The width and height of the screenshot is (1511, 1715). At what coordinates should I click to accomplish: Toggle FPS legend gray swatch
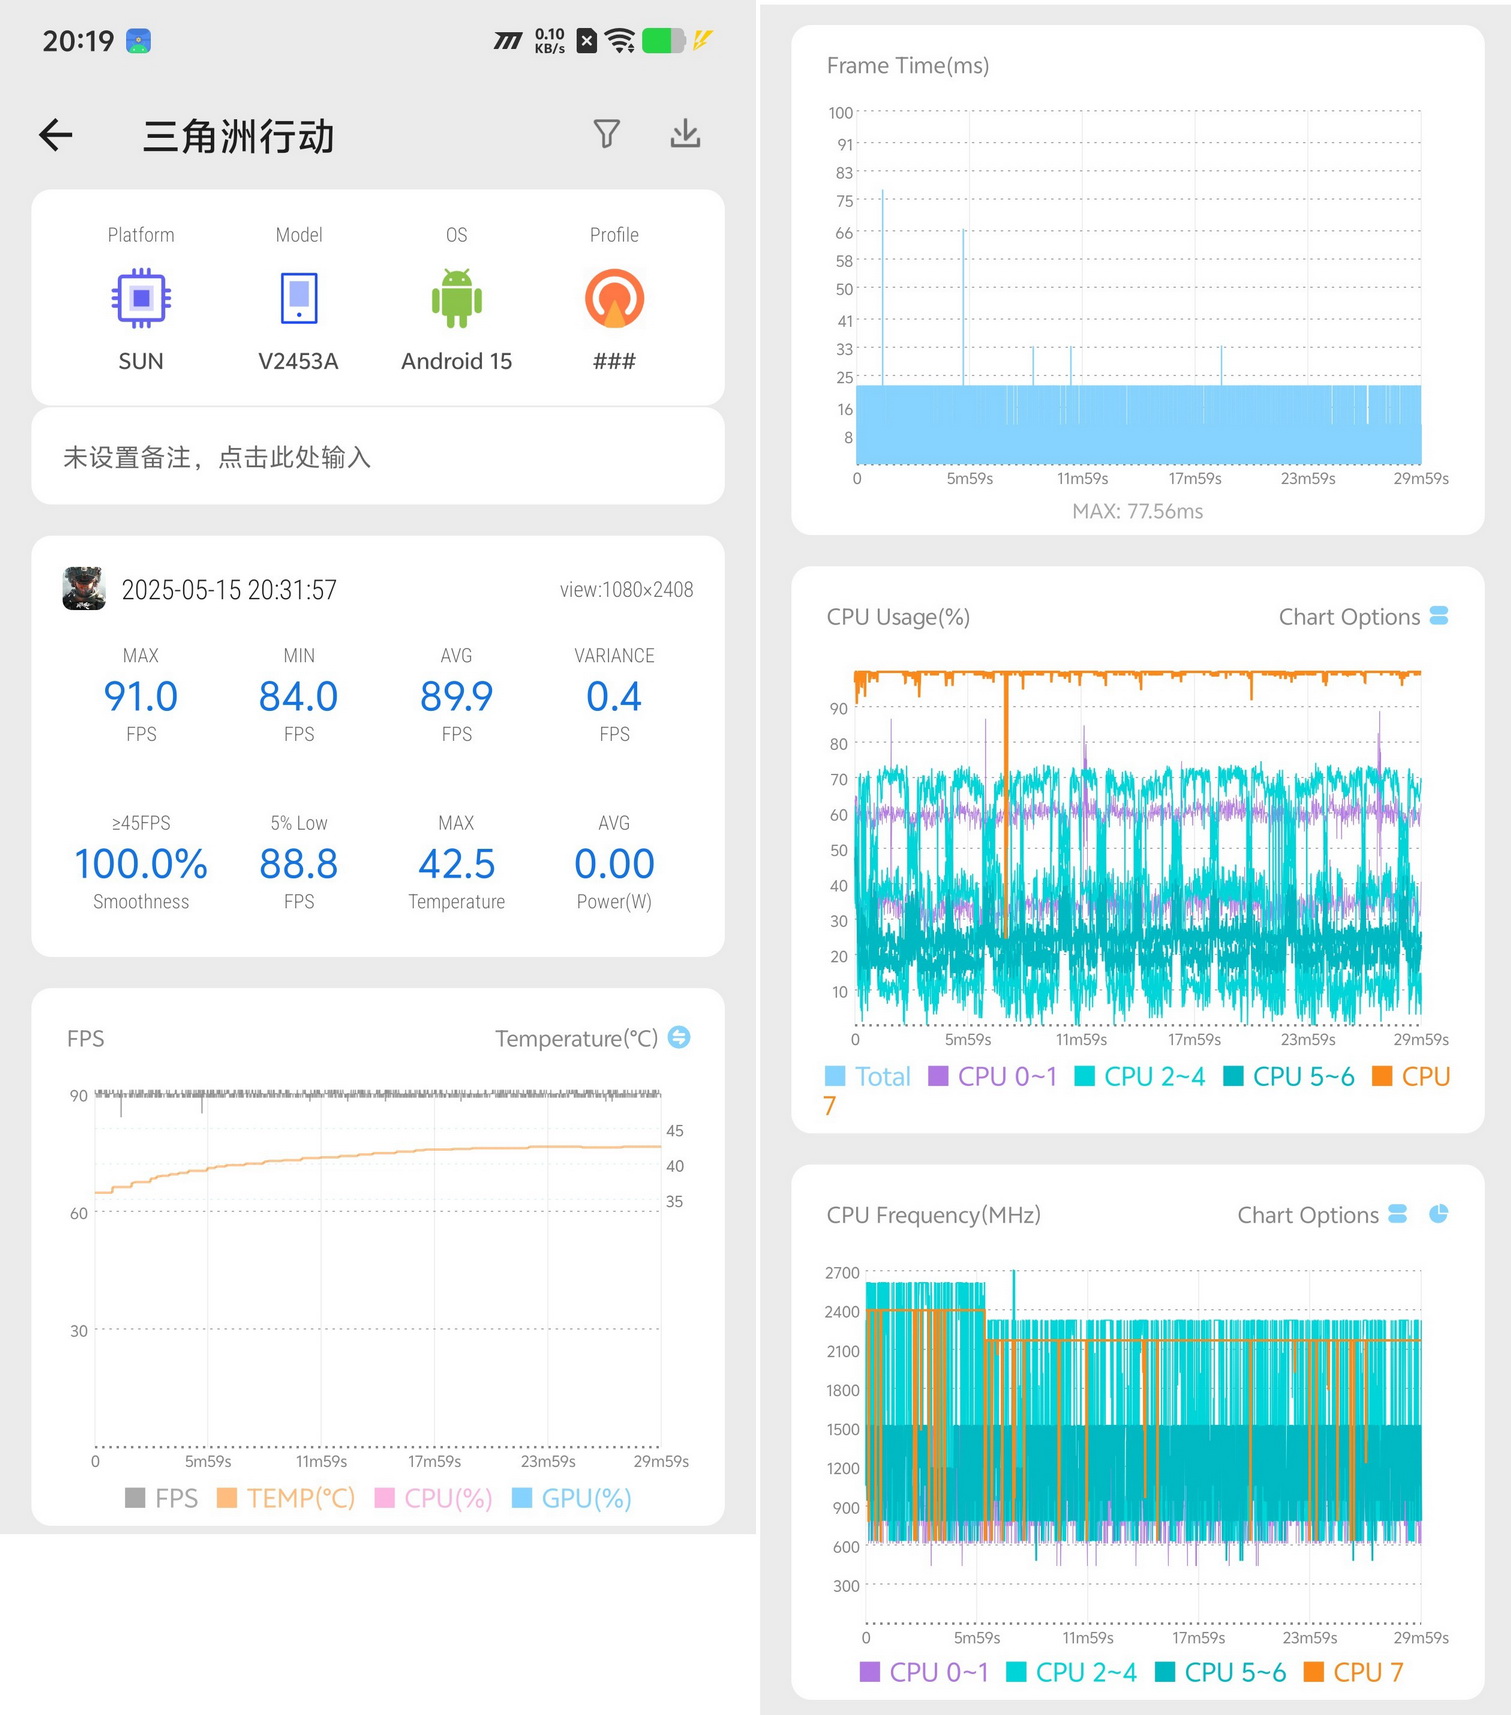click(135, 1498)
